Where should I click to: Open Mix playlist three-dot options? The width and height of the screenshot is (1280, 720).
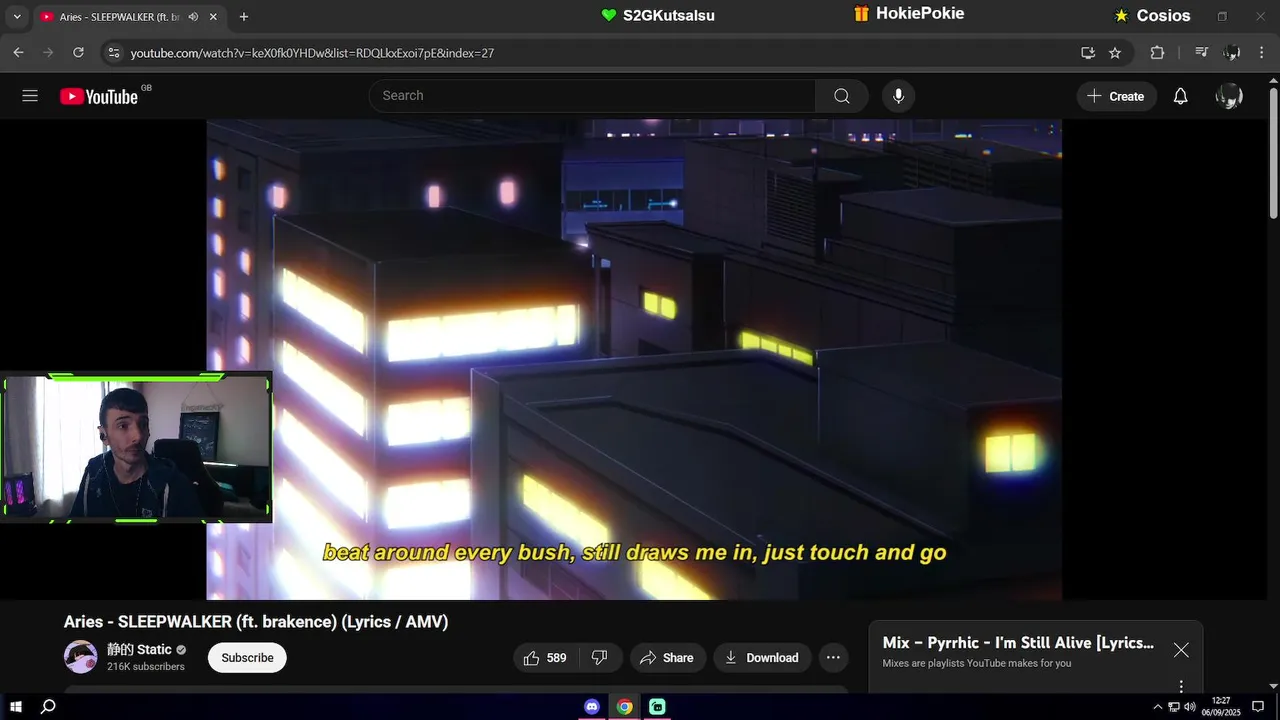pyautogui.click(x=1181, y=686)
